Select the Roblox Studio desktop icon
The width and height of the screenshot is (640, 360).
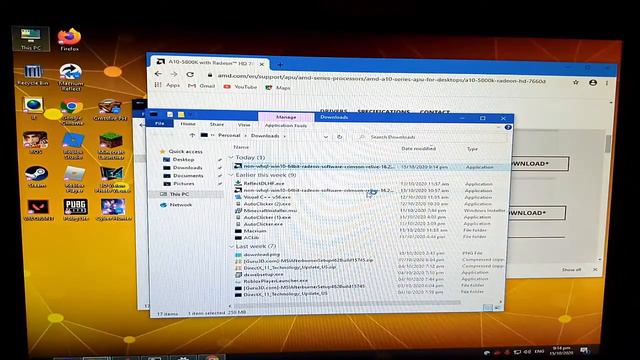point(73,146)
